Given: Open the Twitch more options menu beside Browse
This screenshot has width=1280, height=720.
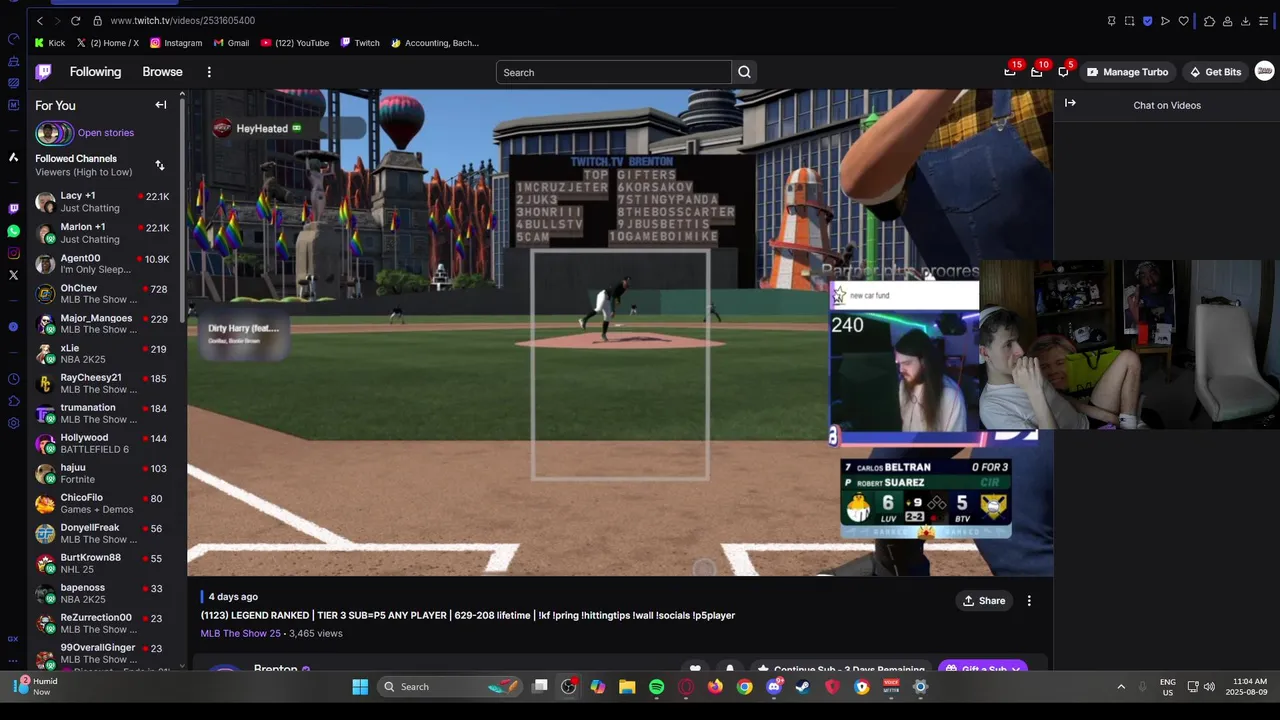Looking at the screenshot, I should coord(209,72).
